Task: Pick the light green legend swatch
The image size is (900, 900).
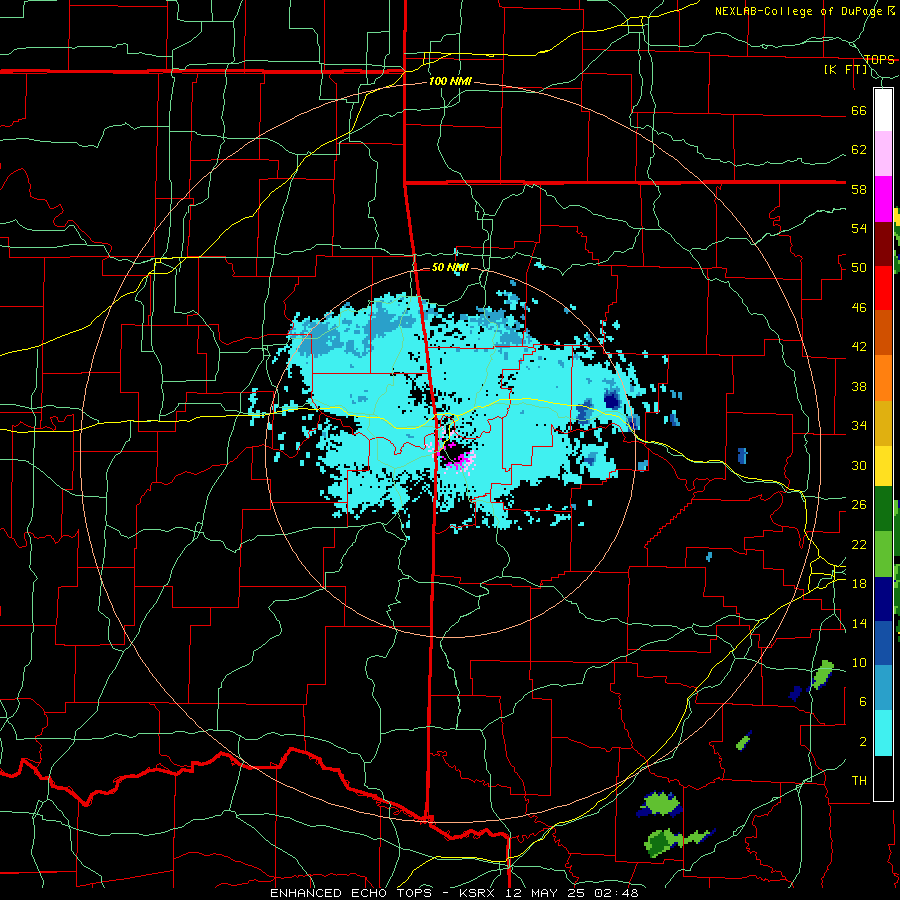Action: tap(883, 554)
